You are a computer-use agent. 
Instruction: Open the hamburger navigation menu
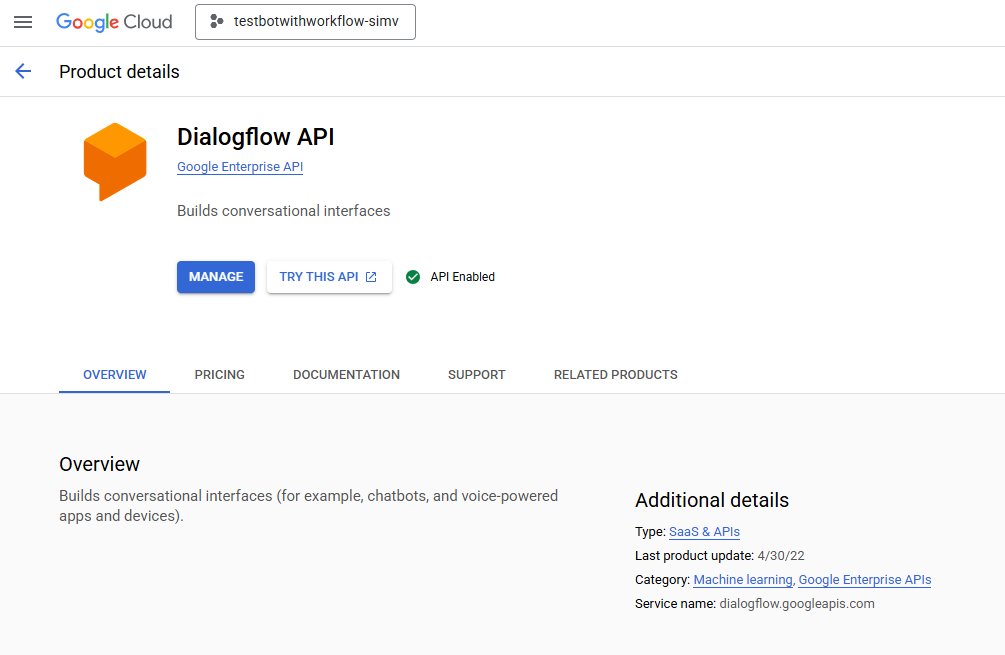click(x=23, y=22)
